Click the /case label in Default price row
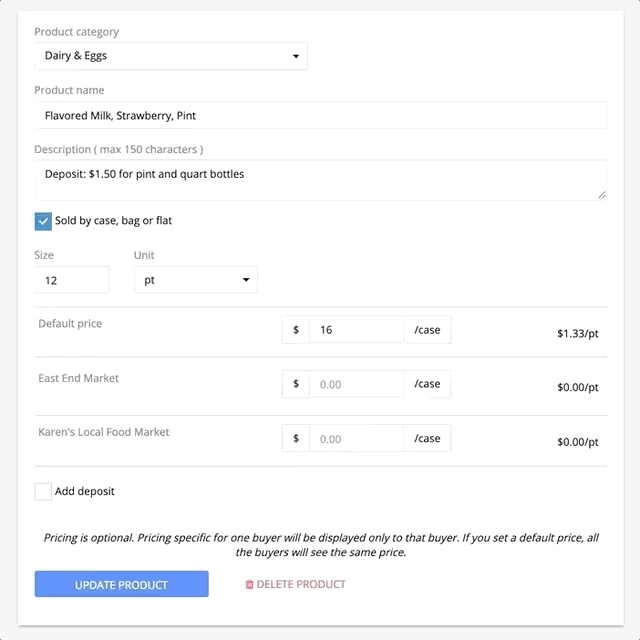 coord(427,330)
